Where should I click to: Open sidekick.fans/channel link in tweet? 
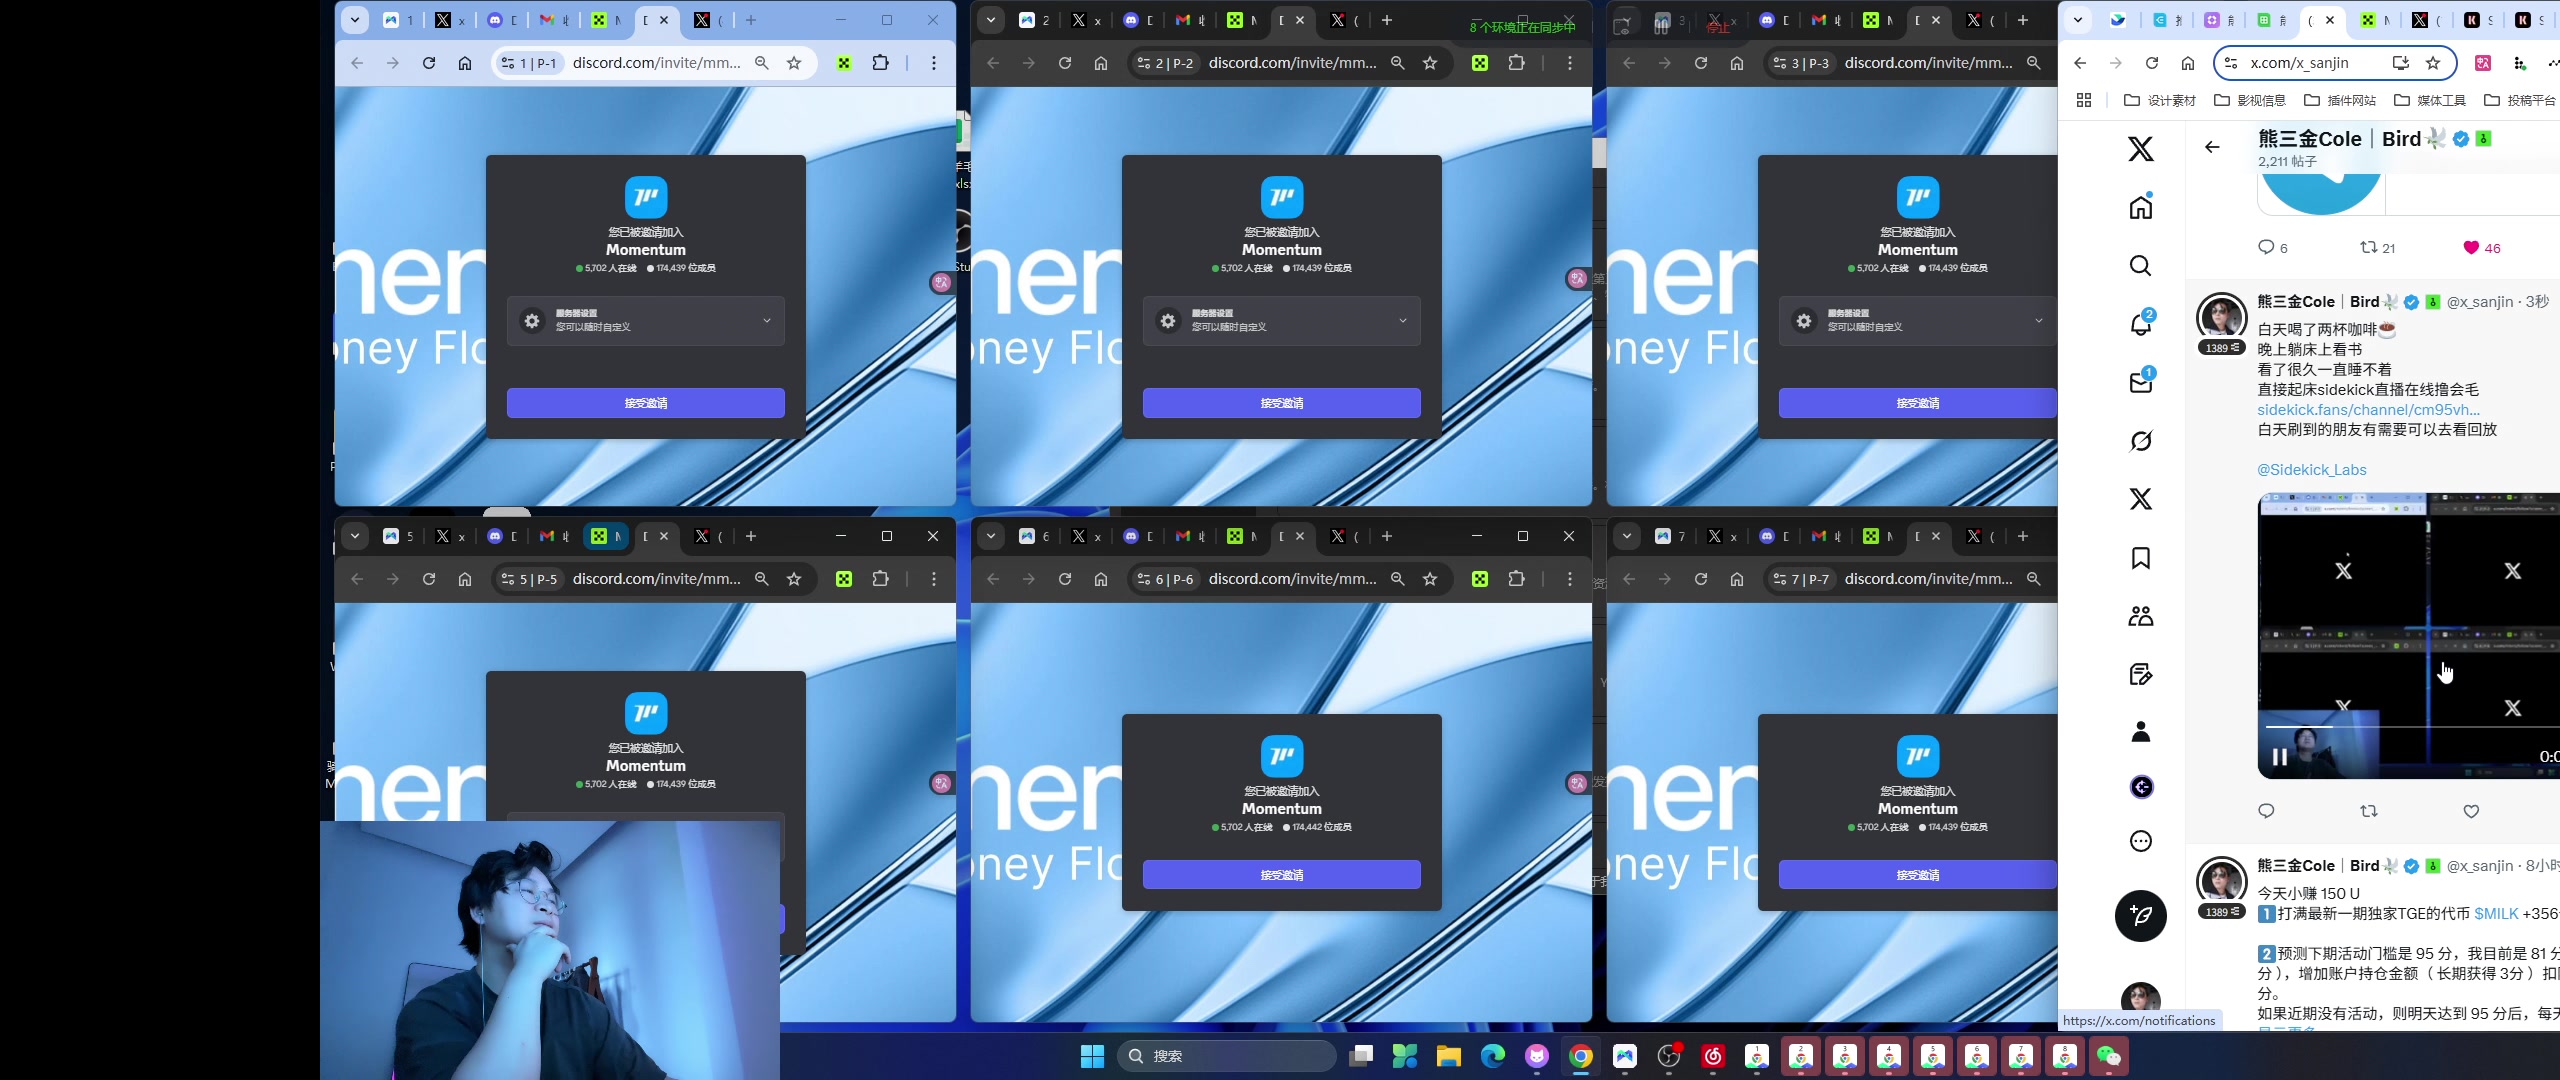point(2369,410)
